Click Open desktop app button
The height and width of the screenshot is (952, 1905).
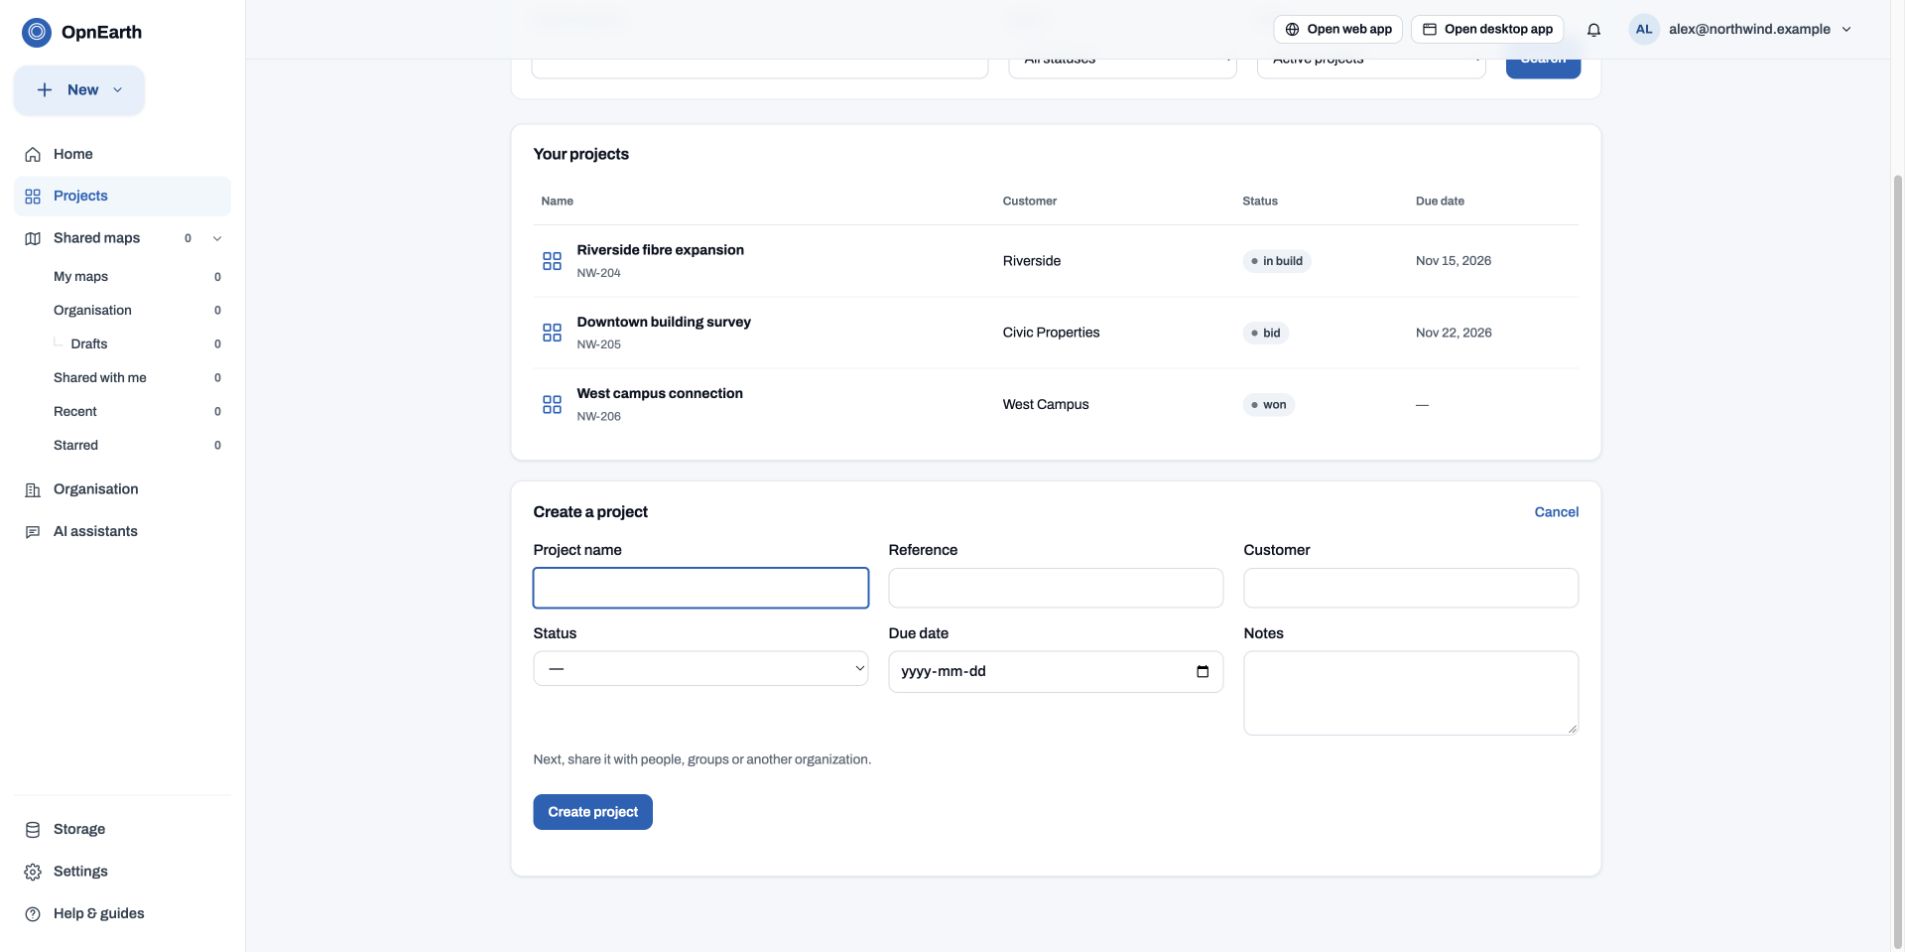click(1487, 29)
